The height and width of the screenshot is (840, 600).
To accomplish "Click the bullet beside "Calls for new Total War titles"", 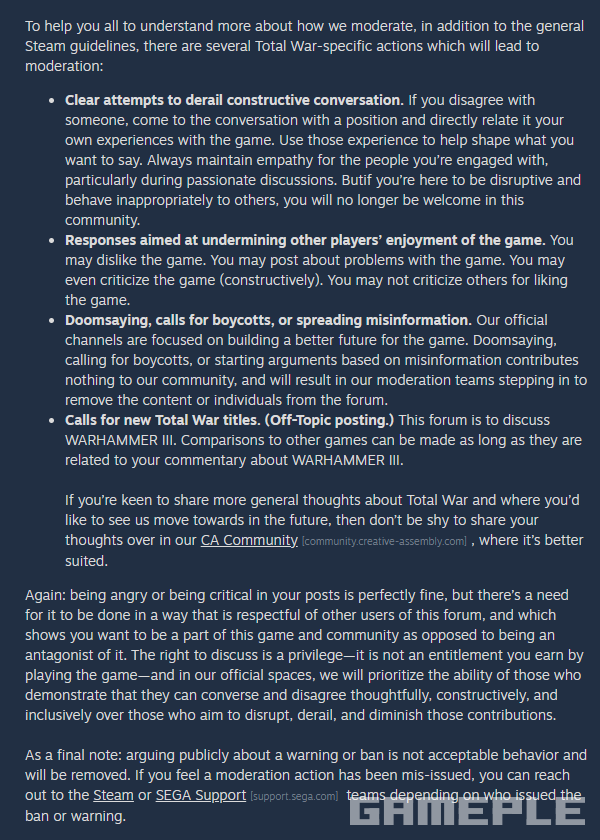I will (52, 420).
